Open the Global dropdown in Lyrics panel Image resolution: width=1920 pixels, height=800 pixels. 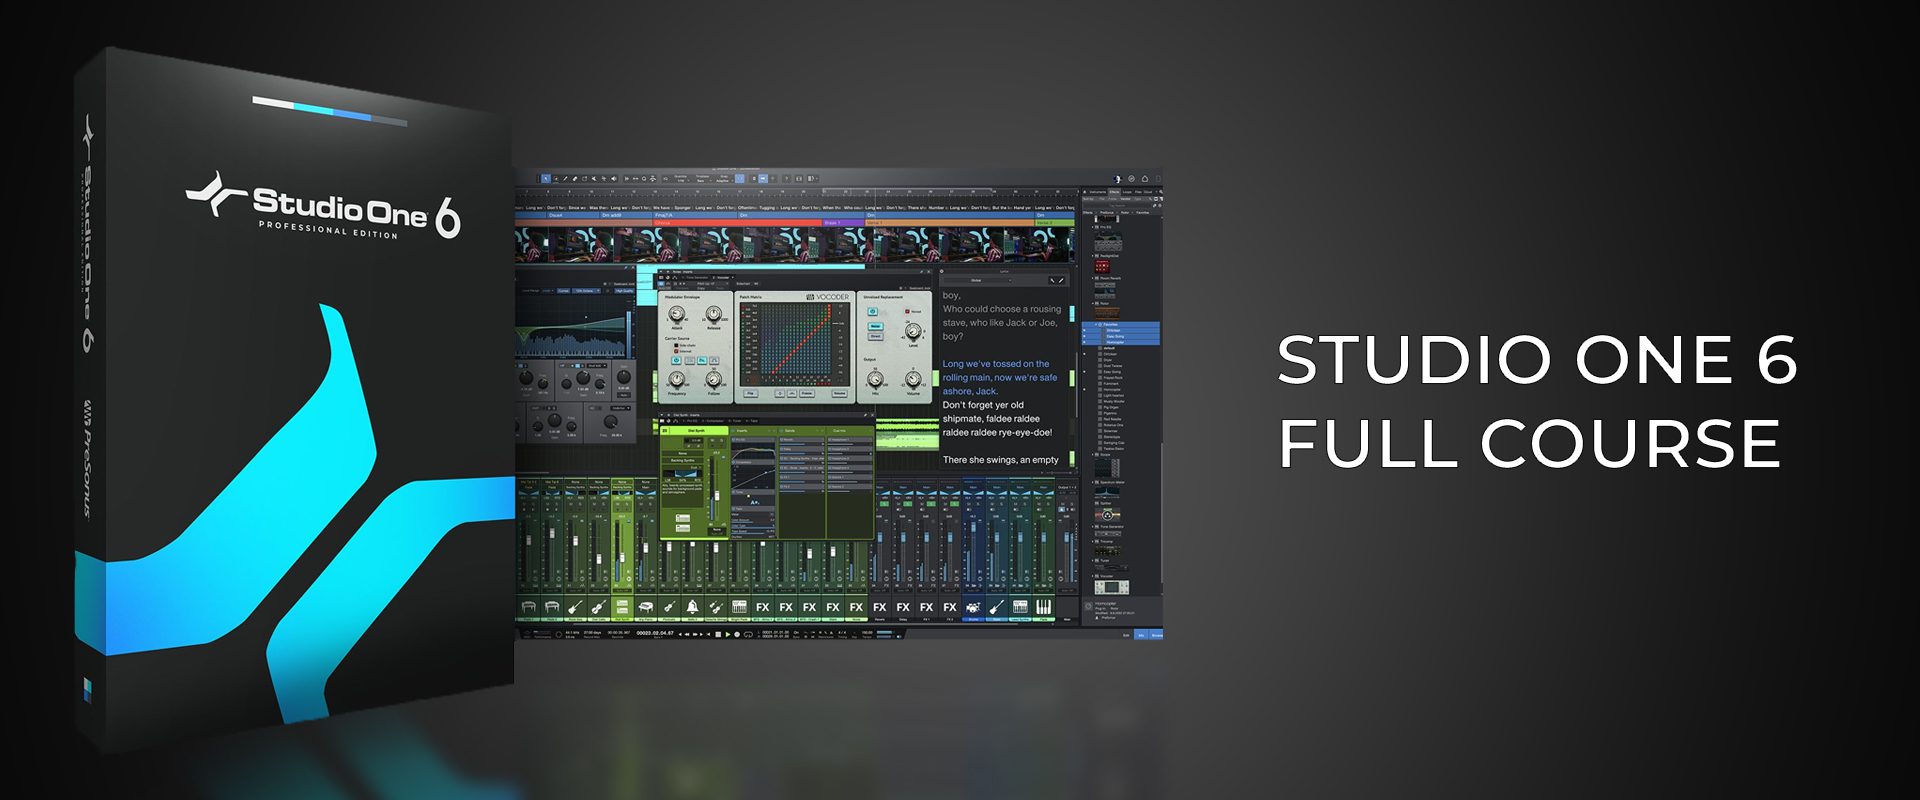click(x=976, y=280)
